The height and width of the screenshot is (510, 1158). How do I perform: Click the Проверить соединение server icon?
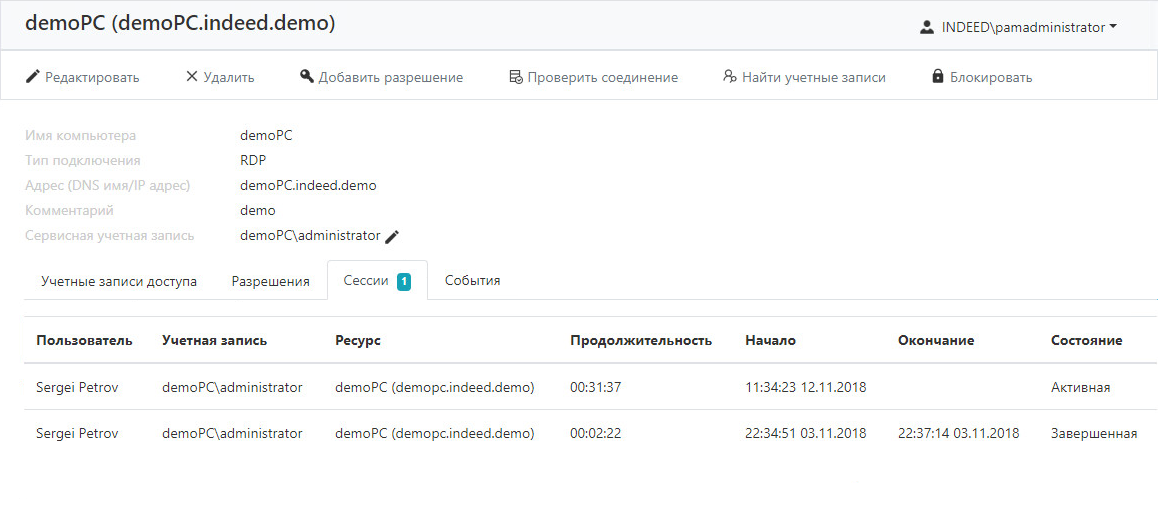tap(516, 77)
